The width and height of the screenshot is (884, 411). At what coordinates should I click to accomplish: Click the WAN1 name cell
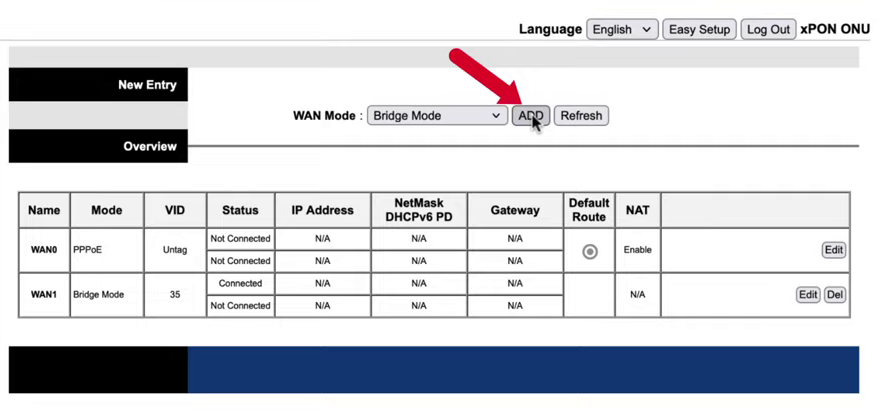point(44,295)
